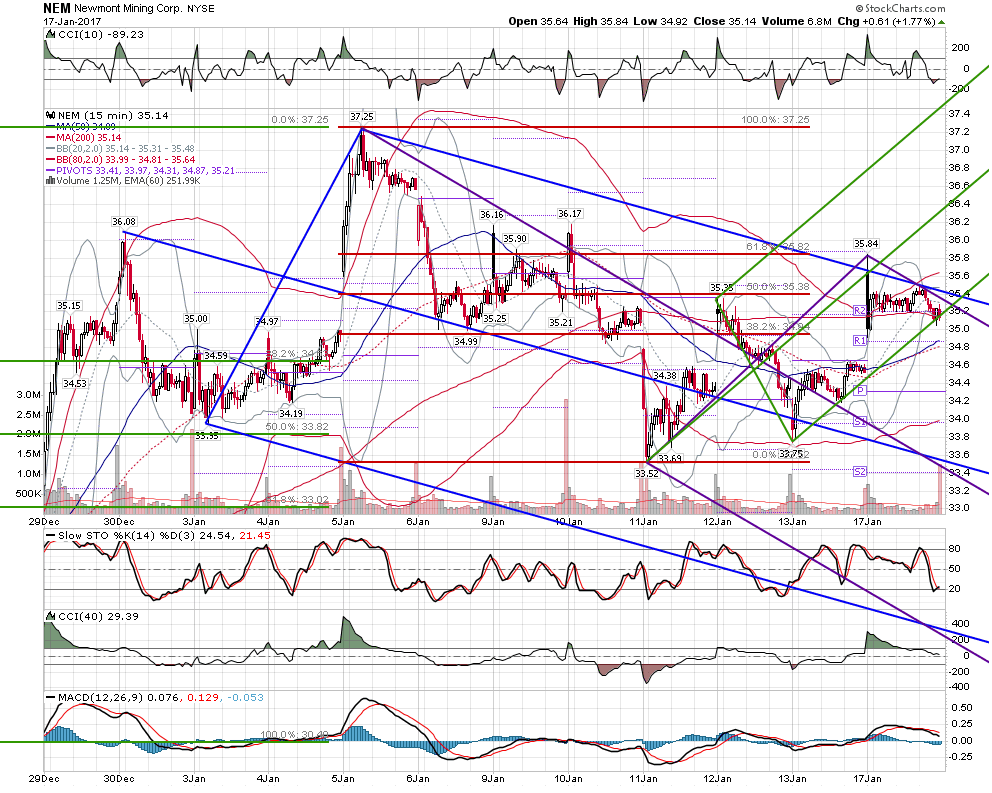Select the R2 pivot marker
This screenshot has height=793, width=992.
860,311
